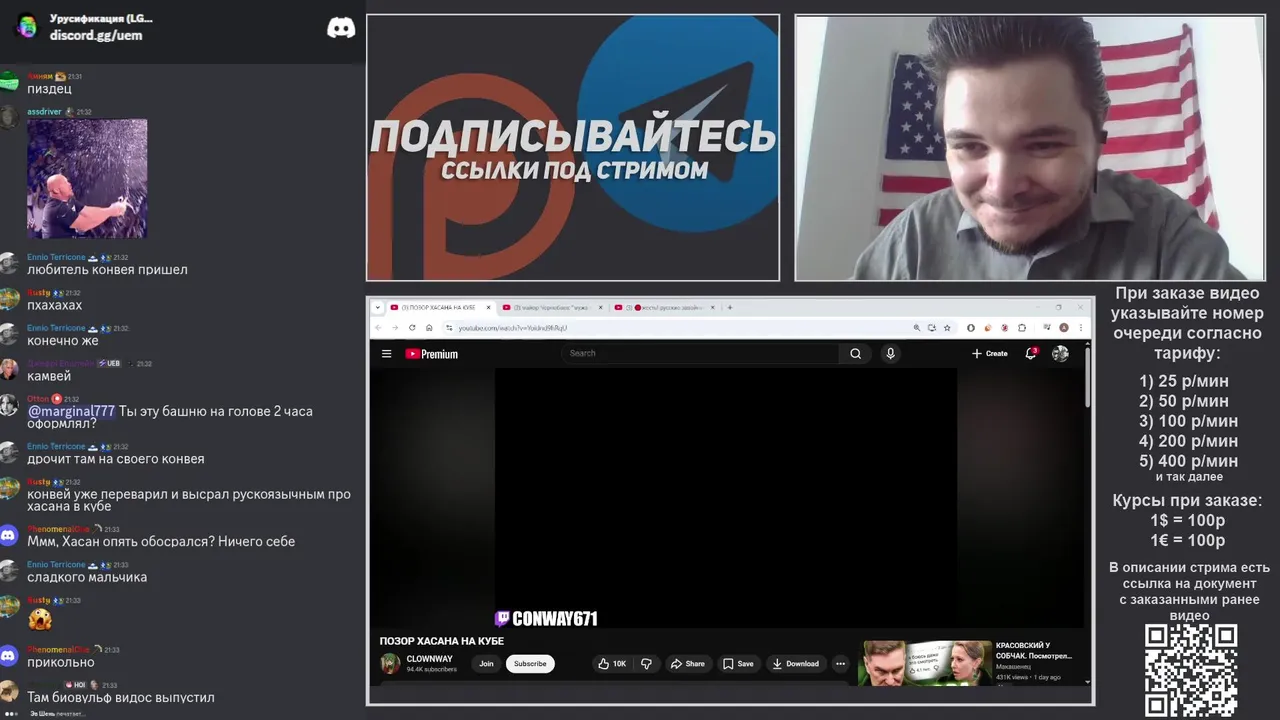Click the discord.gg/uem invite text
Image resolution: width=1280 pixels, height=720 pixels.
[96, 35]
